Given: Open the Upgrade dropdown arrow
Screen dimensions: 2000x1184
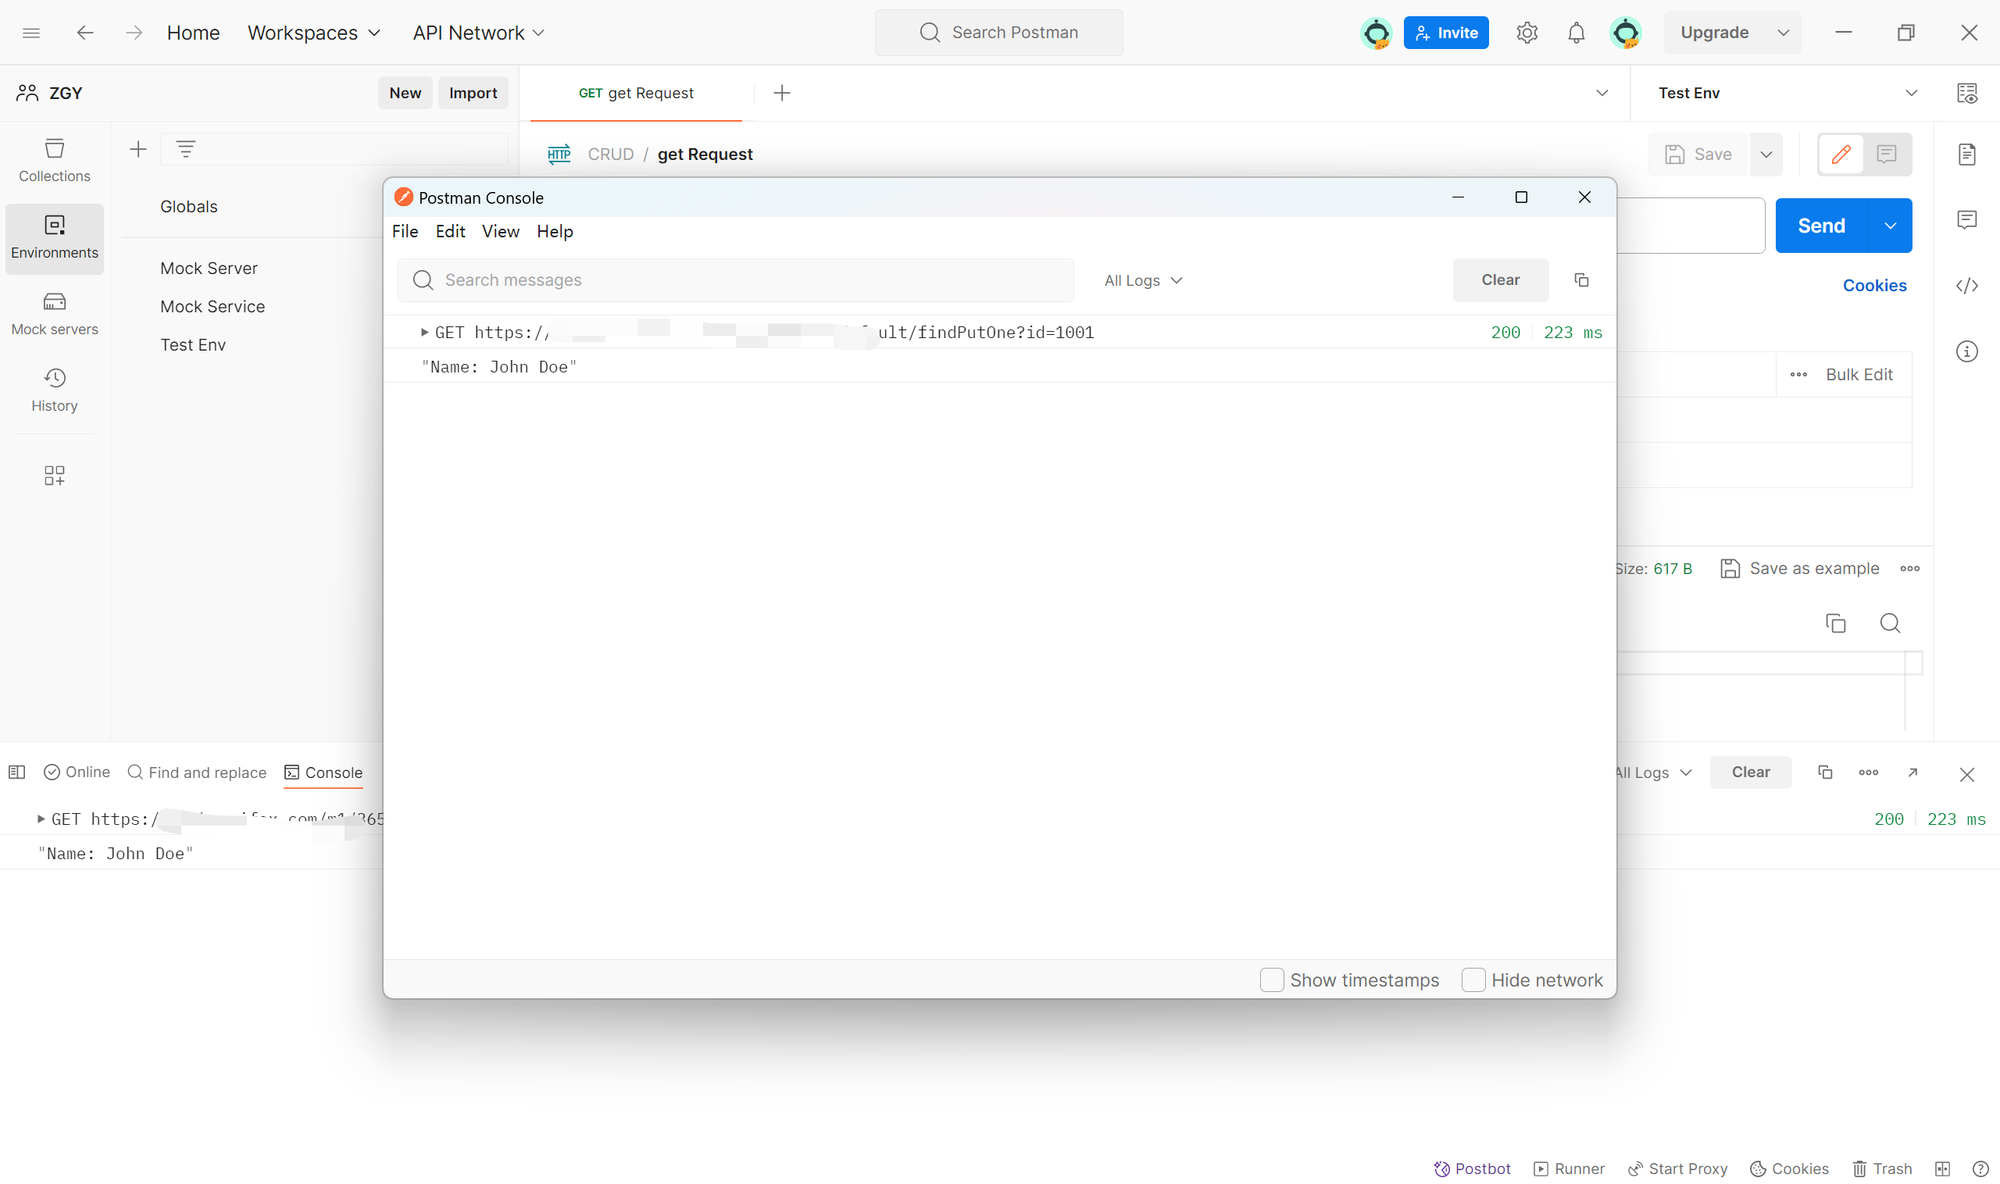Looking at the screenshot, I should coord(1783,33).
